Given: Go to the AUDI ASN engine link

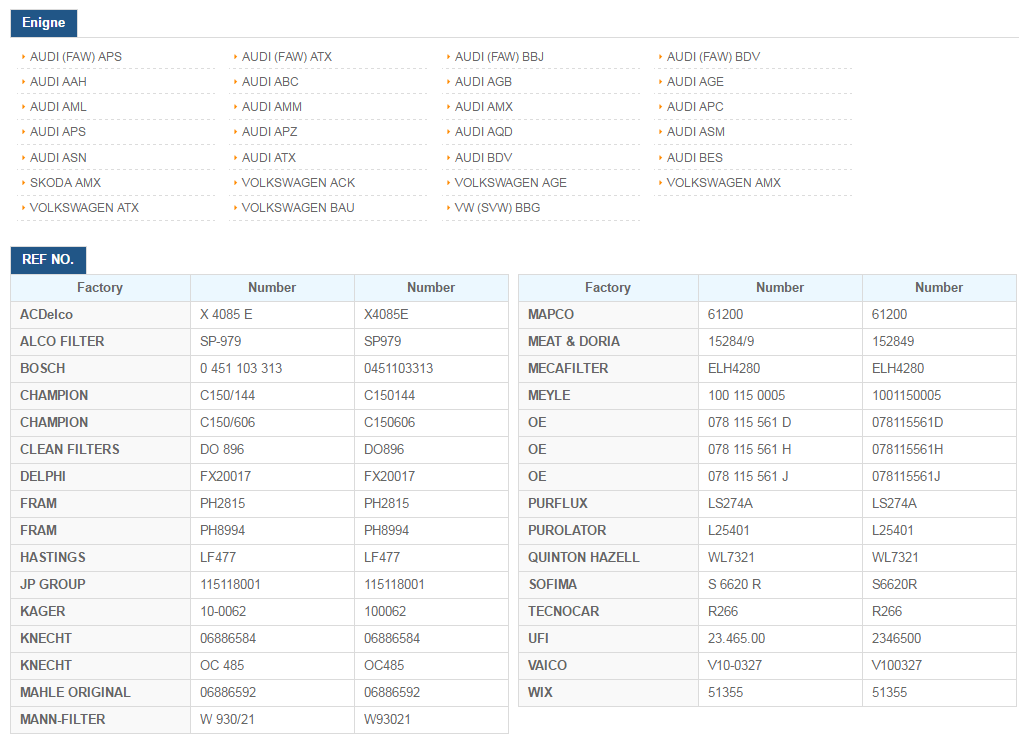Looking at the screenshot, I should (x=58, y=157).
